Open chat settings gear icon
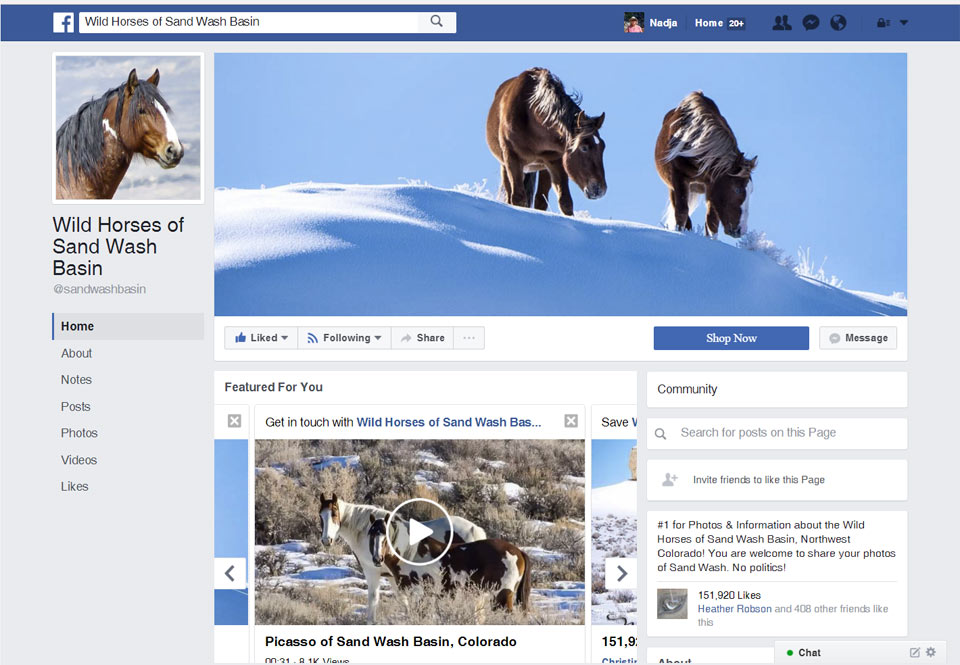The height and width of the screenshot is (665, 960). [x=931, y=652]
